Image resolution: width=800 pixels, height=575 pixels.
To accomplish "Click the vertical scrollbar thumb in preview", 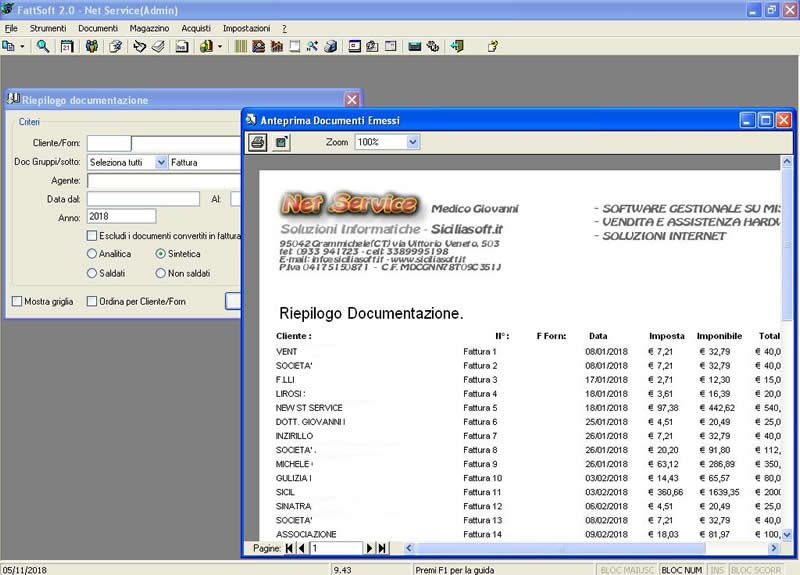I will pyautogui.click(x=787, y=244).
